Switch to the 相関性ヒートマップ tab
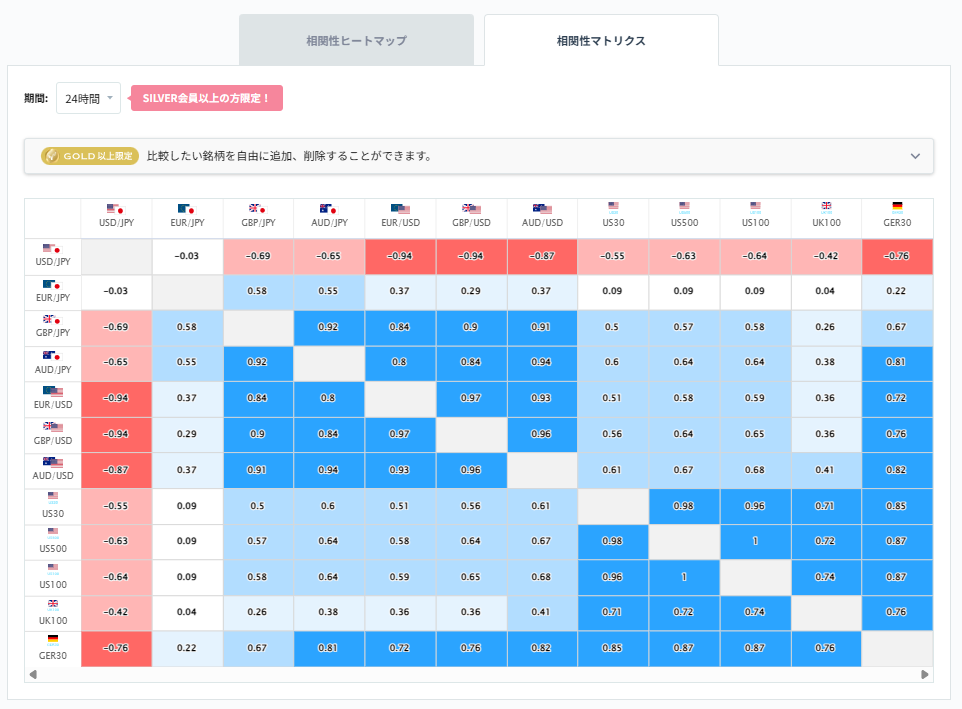962x709 pixels. pyautogui.click(x=357, y=39)
